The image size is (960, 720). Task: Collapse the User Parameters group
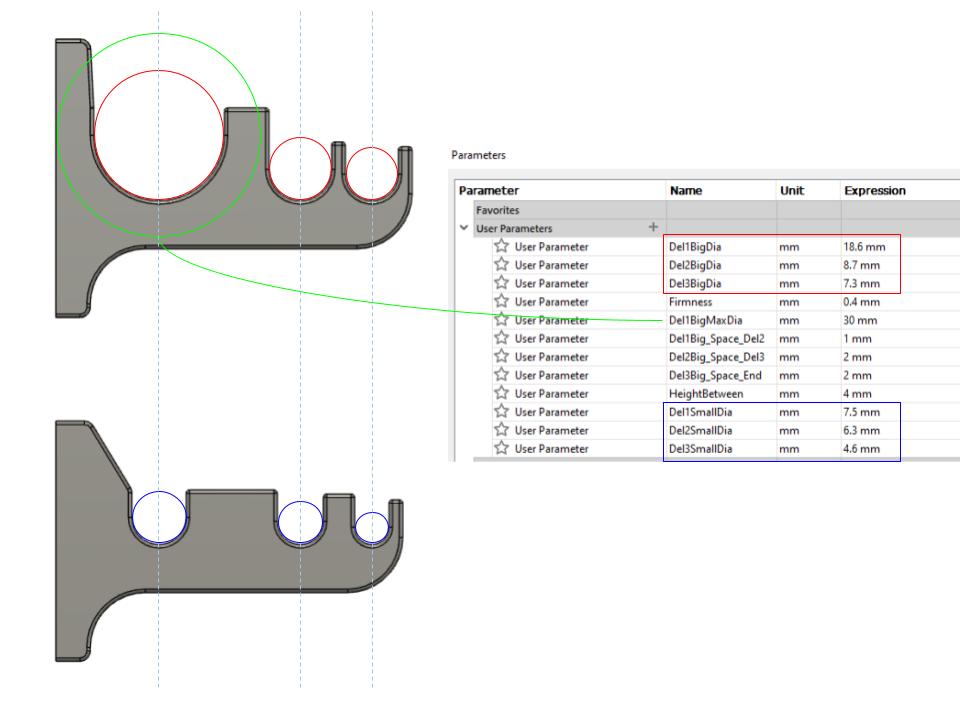point(463,228)
